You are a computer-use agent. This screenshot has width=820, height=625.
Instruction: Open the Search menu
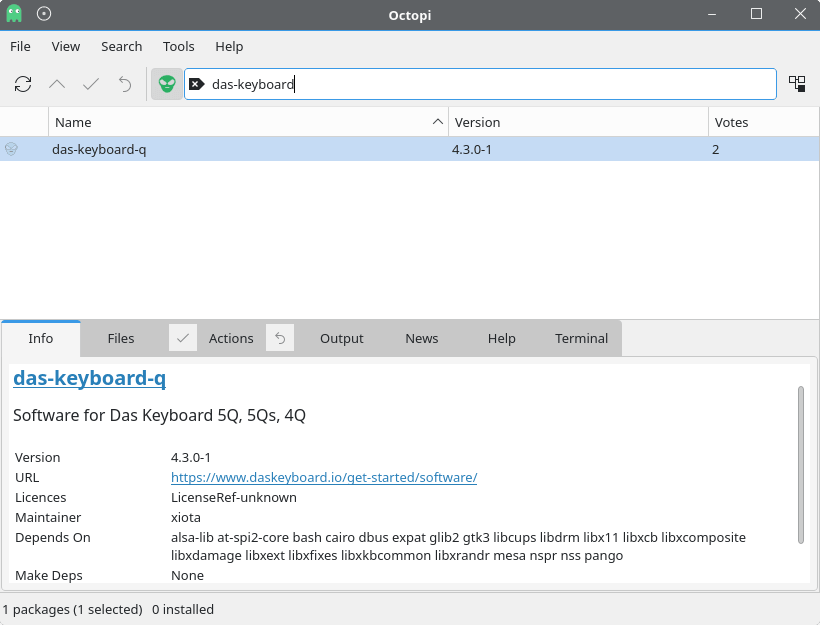click(121, 47)
